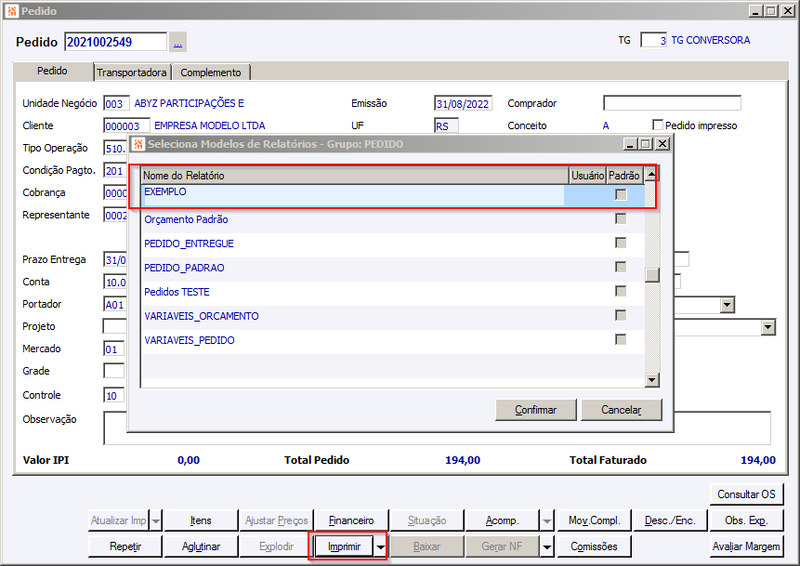Tick the Padrão checkbox for EXEMPLO

pos(620,194)
